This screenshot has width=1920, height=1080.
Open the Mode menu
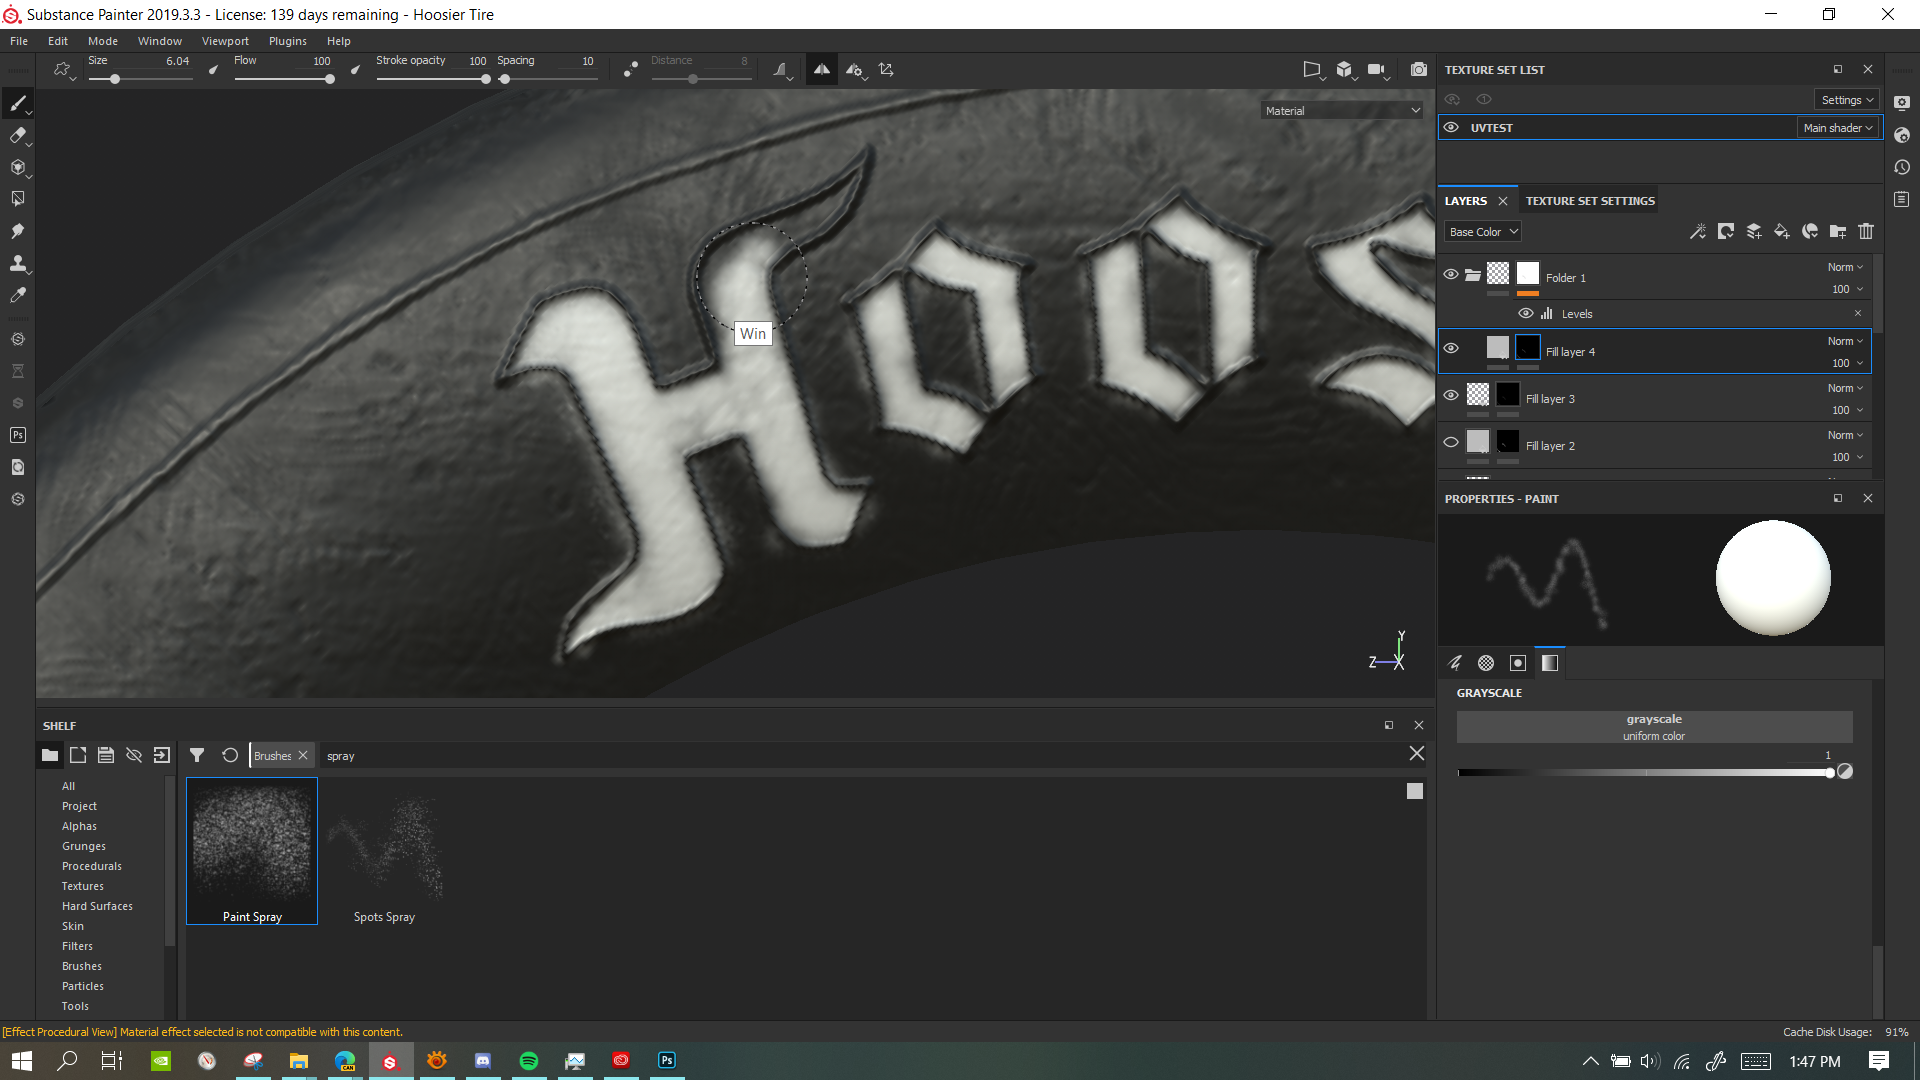(x=103, y=41)
